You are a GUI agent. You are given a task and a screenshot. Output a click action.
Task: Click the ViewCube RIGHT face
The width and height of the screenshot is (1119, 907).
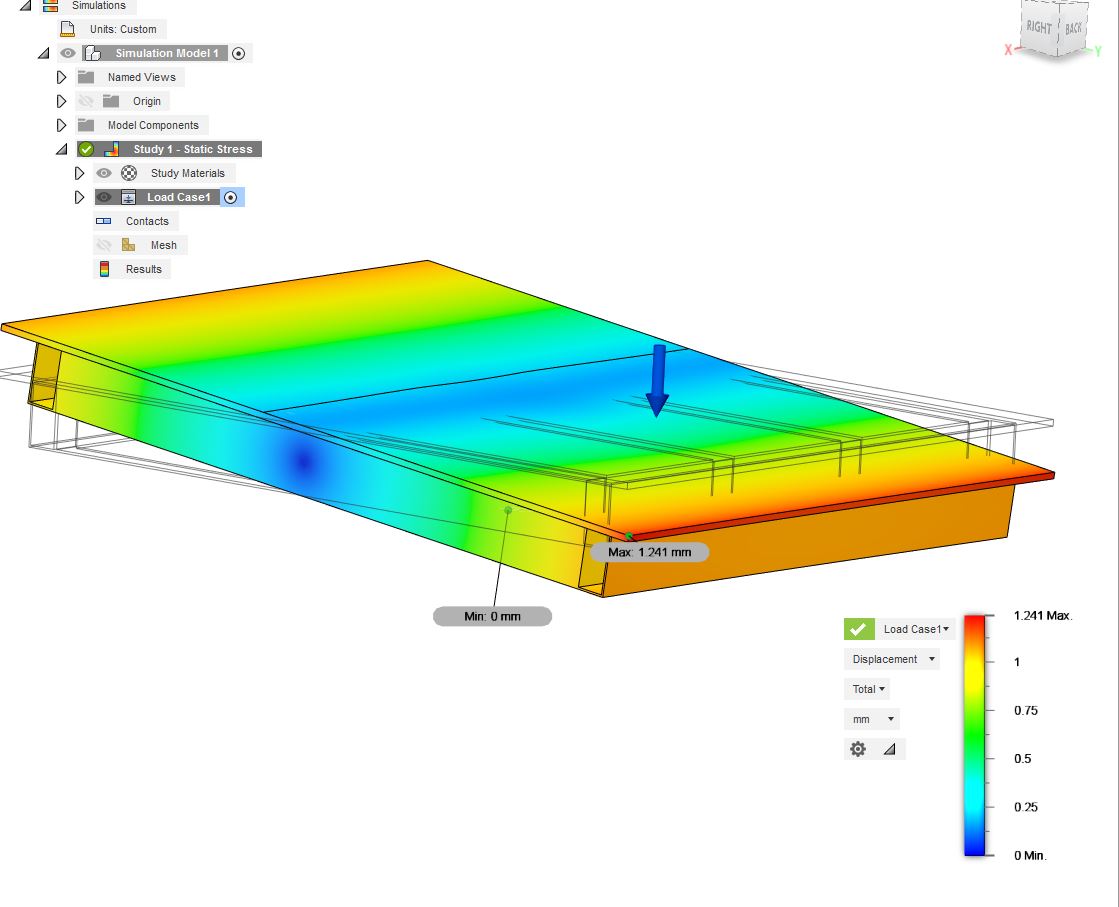(x=1039, y=28)
